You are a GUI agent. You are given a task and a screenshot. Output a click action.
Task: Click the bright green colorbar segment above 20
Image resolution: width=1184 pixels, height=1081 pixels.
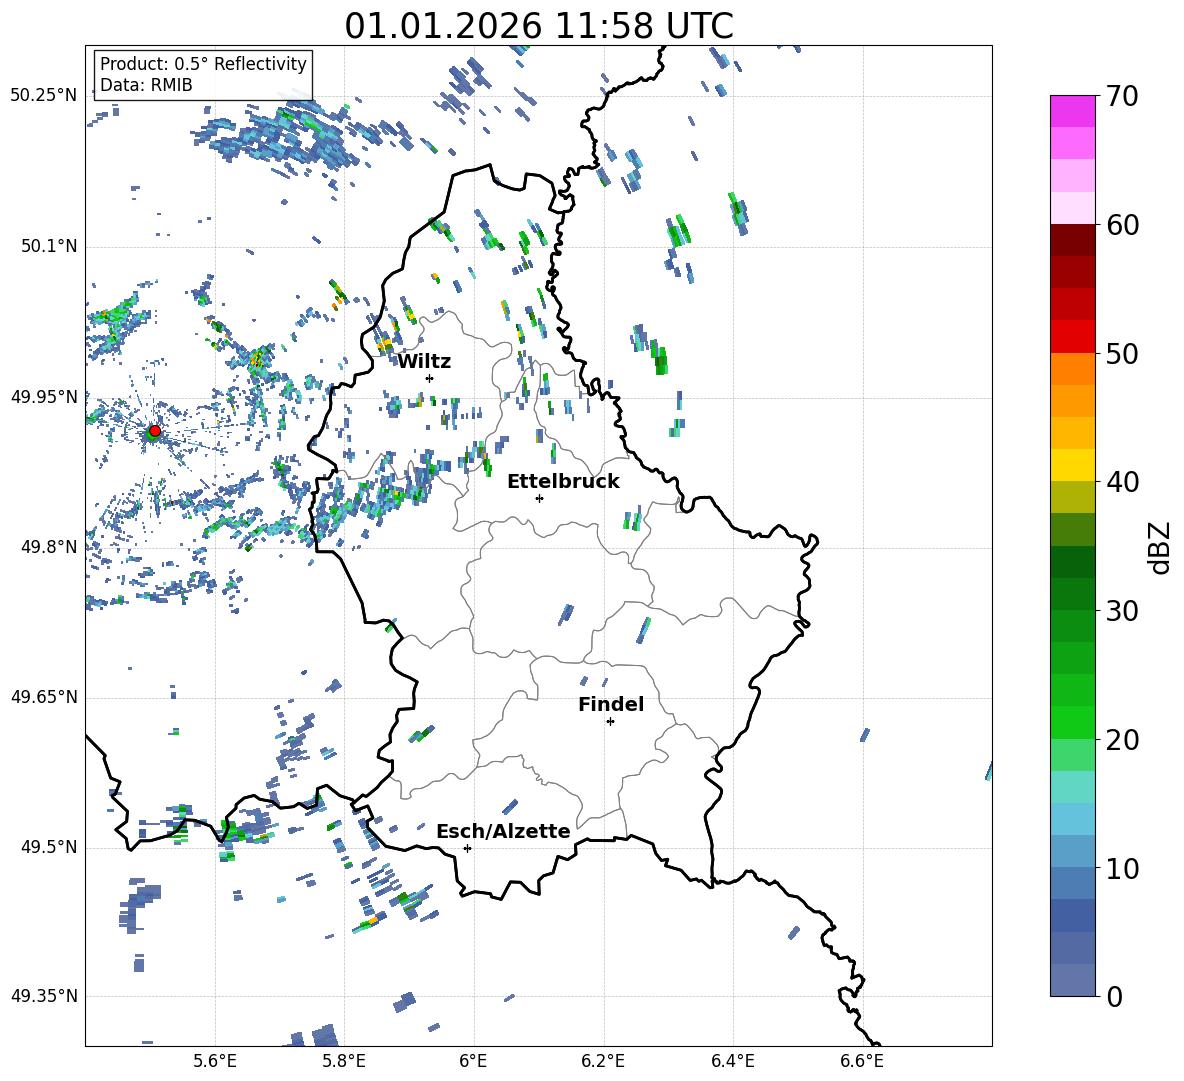pos(1072,722)
